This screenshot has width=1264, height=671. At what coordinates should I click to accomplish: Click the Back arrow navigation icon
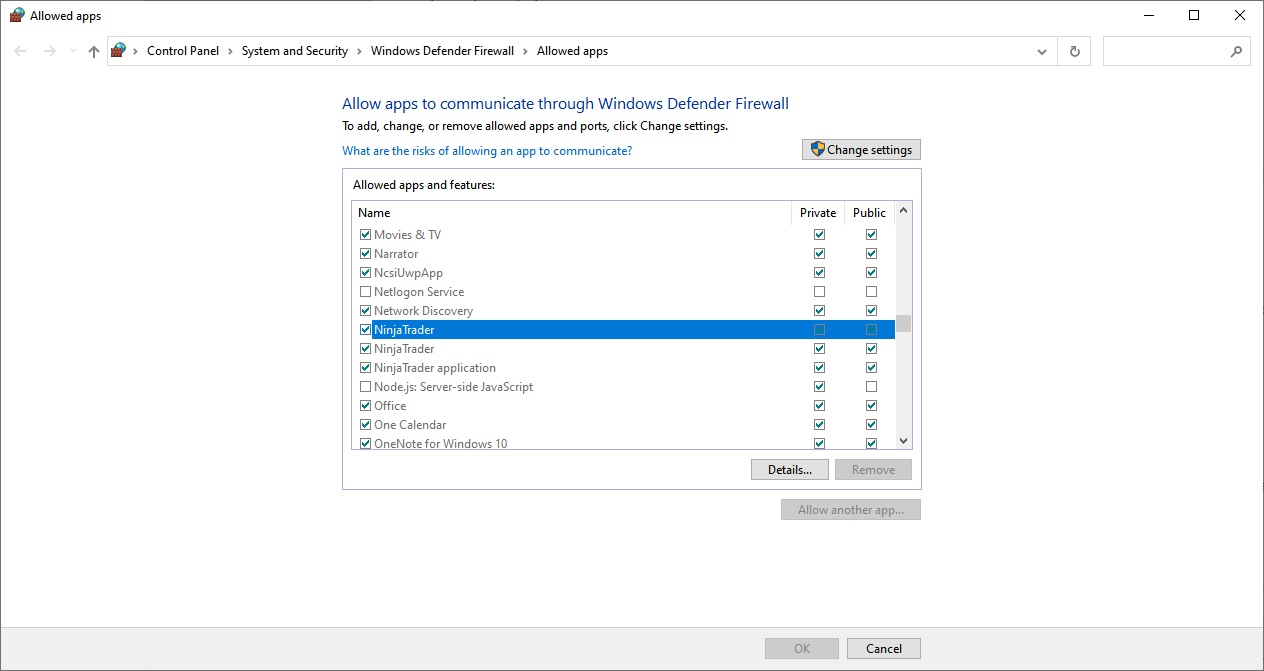[21, 51]
